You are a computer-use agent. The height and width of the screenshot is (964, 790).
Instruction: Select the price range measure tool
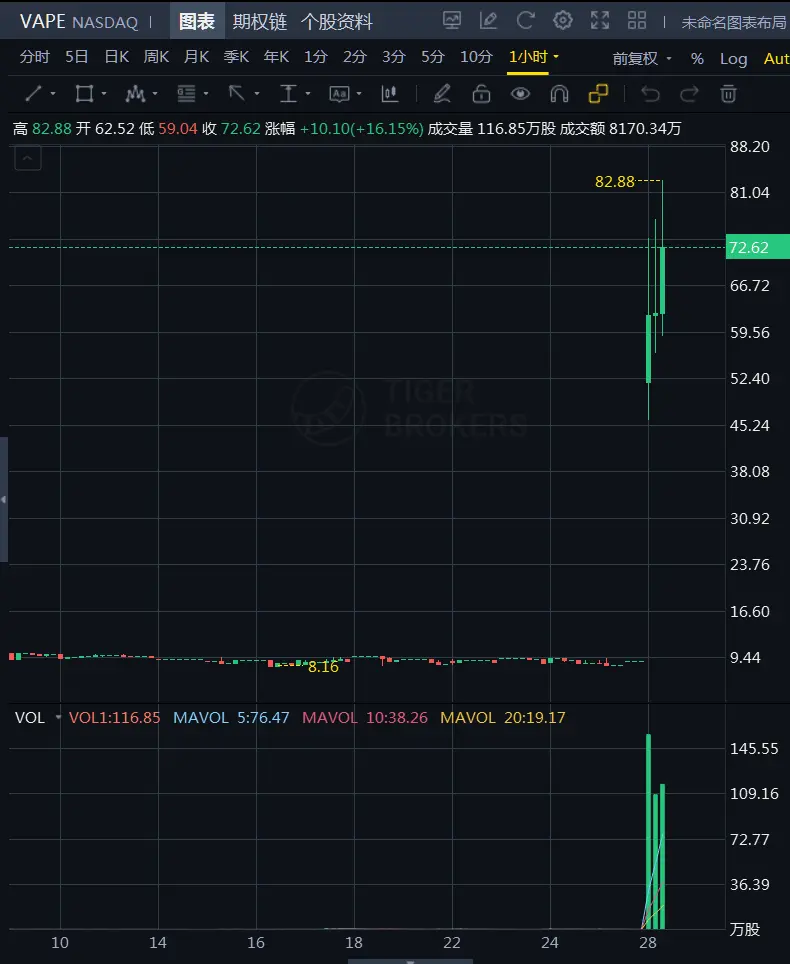point(288,93)
